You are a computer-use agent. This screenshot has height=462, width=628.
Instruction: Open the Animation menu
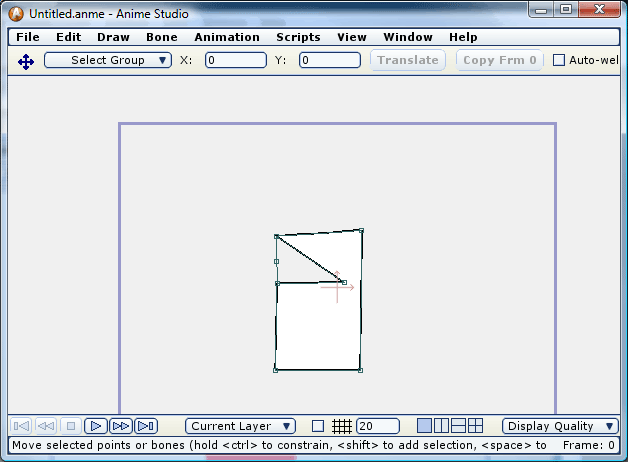click(x=227, y=37)
